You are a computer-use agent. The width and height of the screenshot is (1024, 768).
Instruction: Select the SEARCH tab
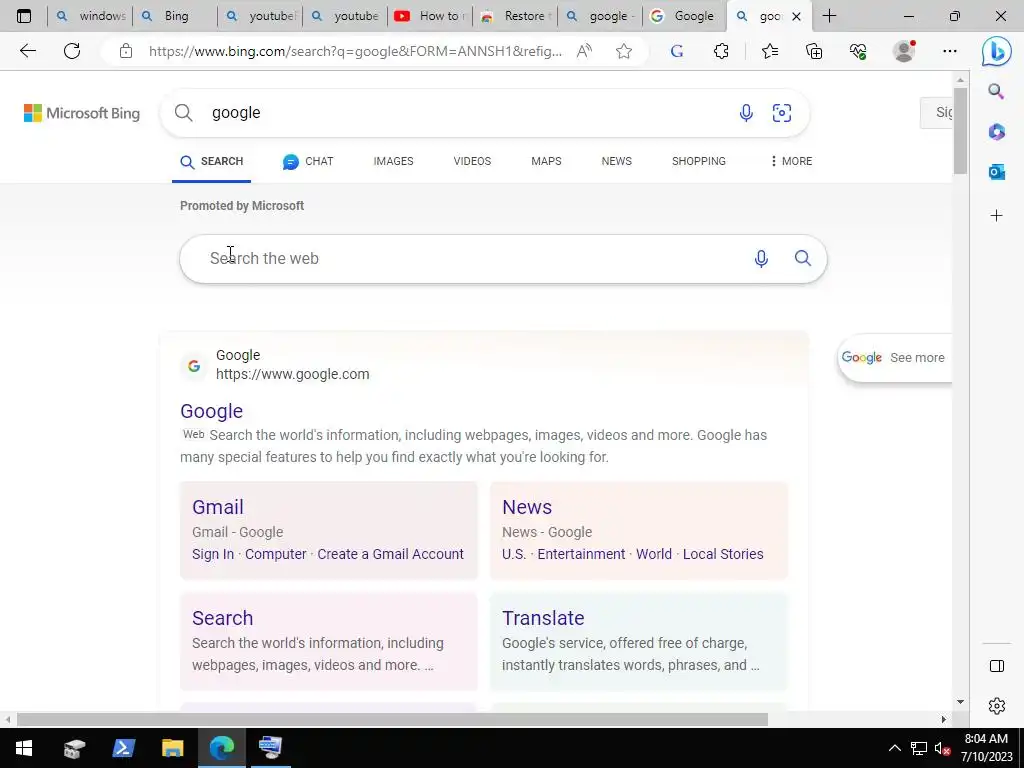tap(212, 161)
